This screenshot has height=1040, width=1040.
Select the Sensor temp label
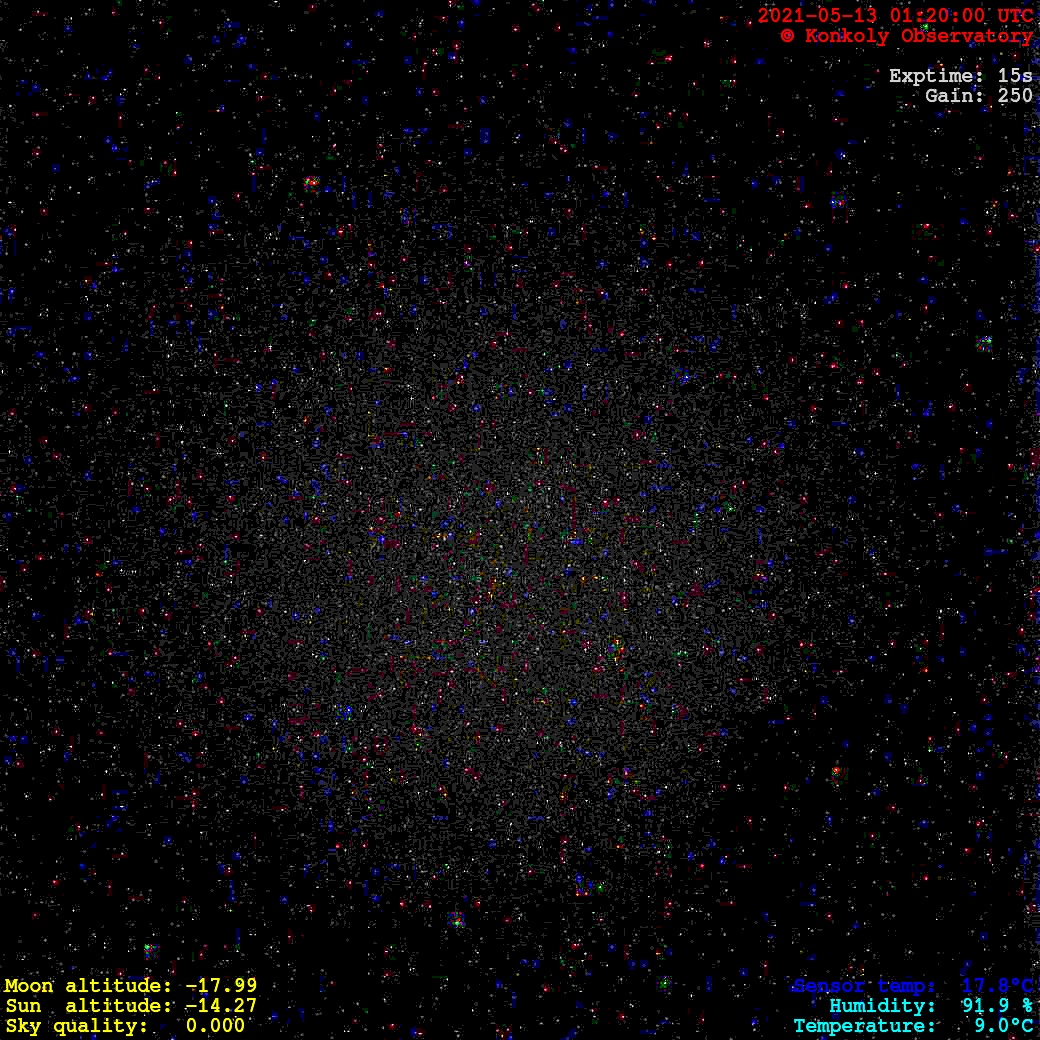(865, 987)
